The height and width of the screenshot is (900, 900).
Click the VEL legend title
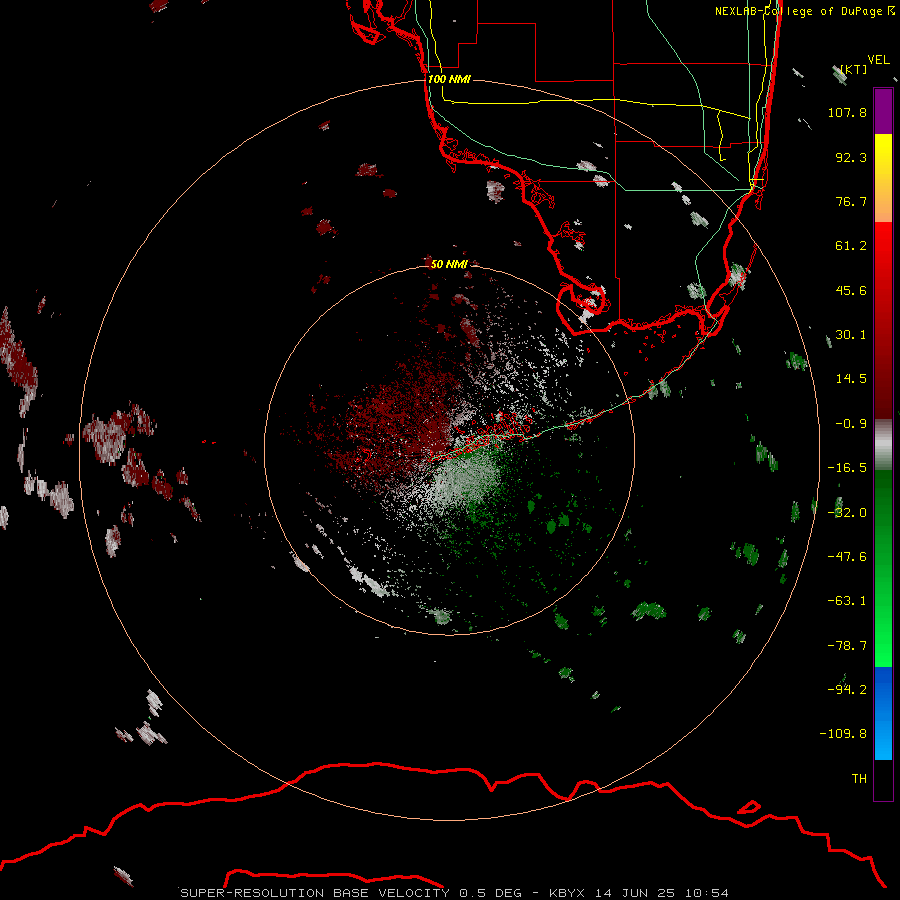click(878, 60)
